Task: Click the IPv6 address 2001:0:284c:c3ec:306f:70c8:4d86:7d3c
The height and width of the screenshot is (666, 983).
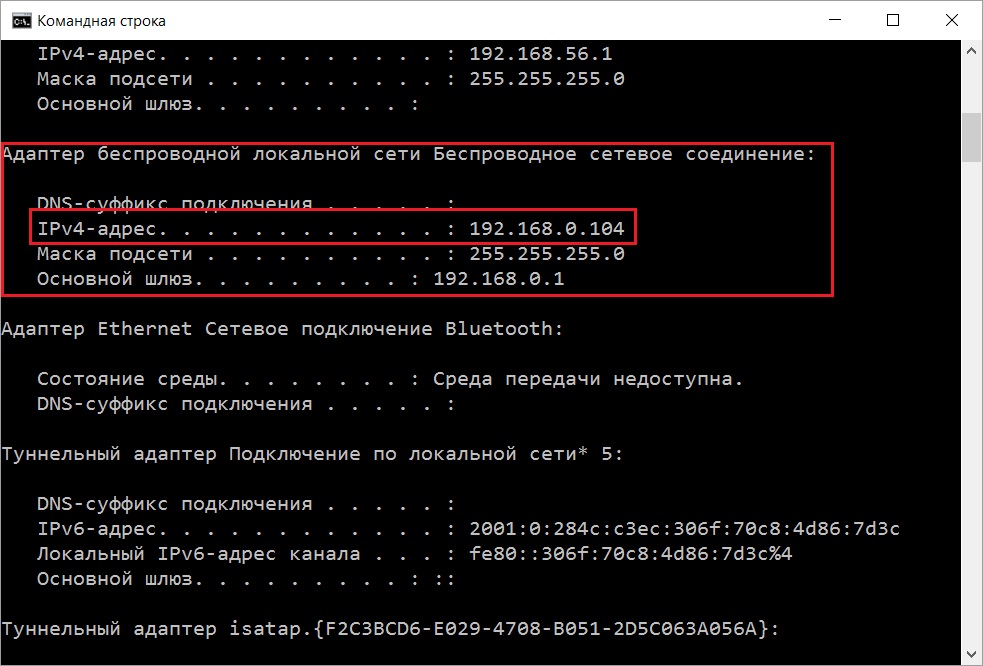Action: click(x=685, y=529)
